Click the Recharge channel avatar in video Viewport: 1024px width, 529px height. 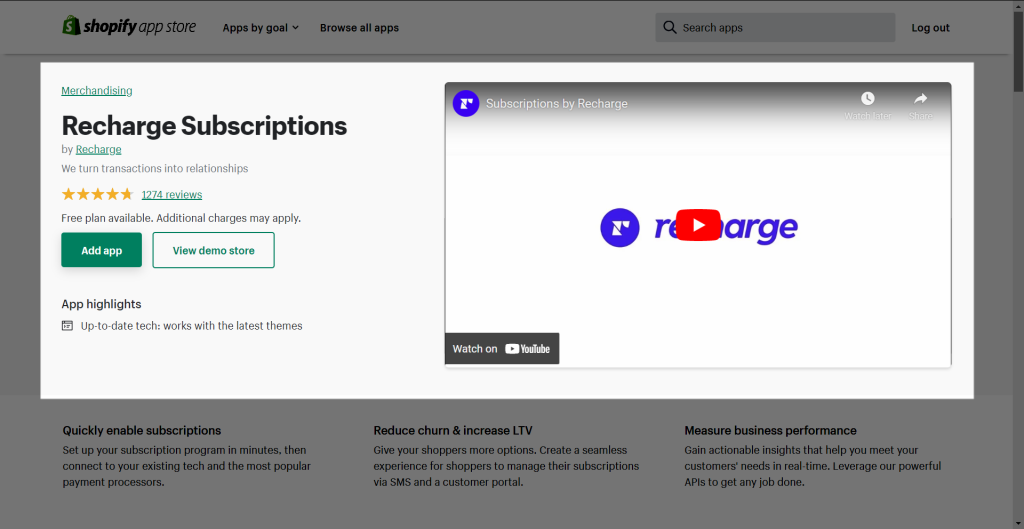coord(466,103)
